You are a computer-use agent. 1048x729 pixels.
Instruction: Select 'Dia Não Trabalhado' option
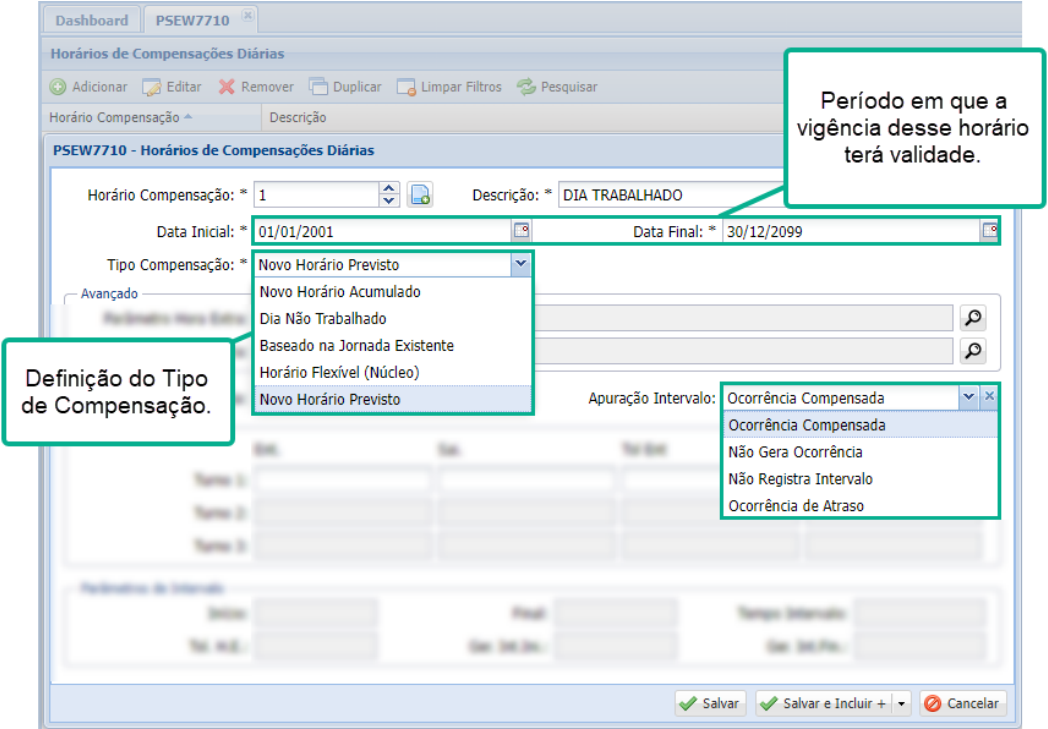coord(323,318)
